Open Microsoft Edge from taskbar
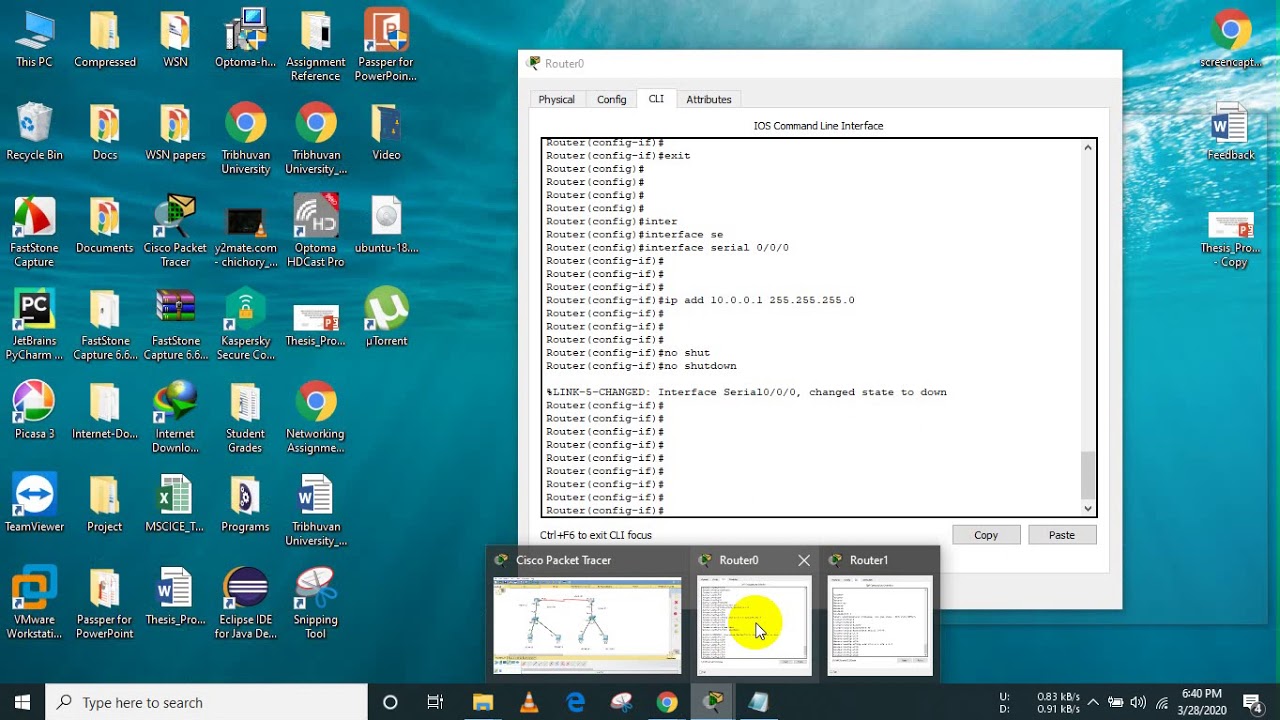 click(575, 702)
